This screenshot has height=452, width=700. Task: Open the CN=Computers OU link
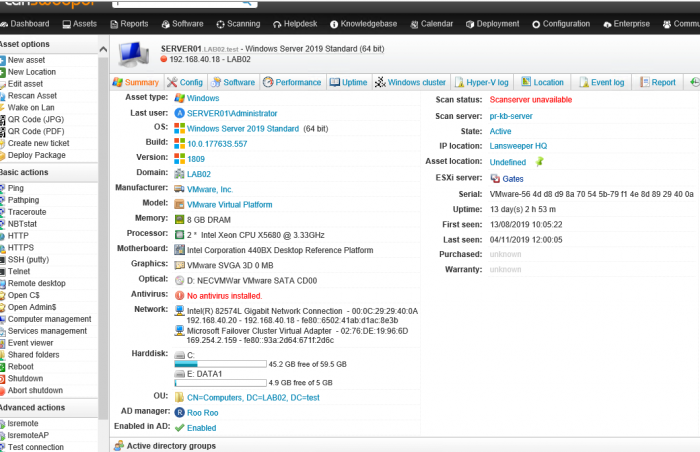[x=253, y=398]
